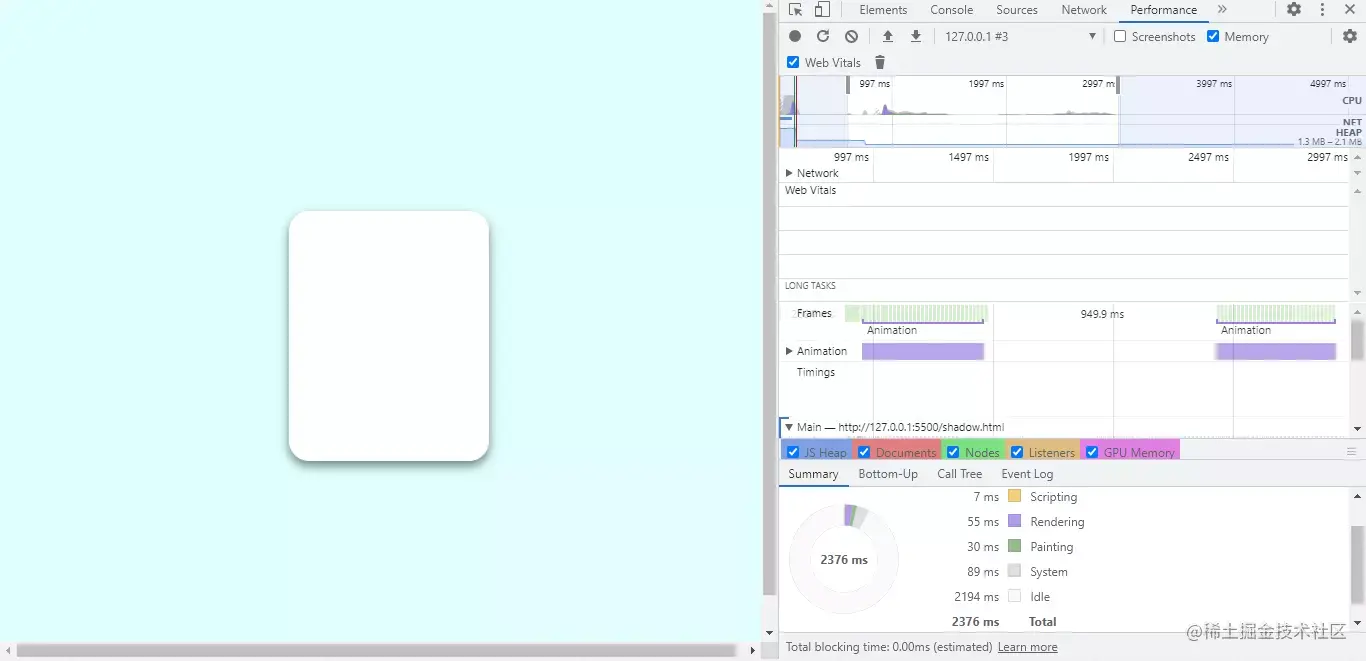
Task: Open the 127.0.0.1 #3 recording dropdown
Action: [x=1019, y=36]
